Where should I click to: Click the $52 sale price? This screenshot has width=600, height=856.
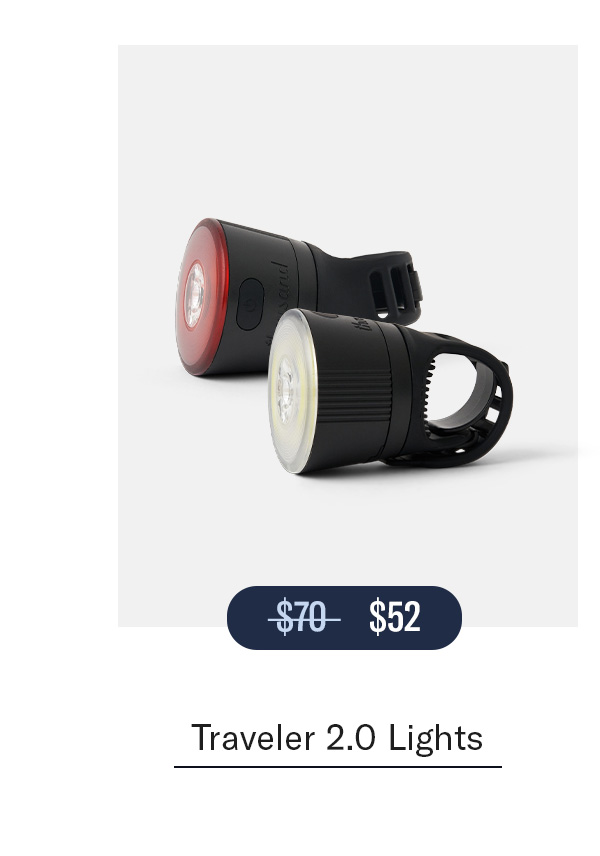coord(395,617)
